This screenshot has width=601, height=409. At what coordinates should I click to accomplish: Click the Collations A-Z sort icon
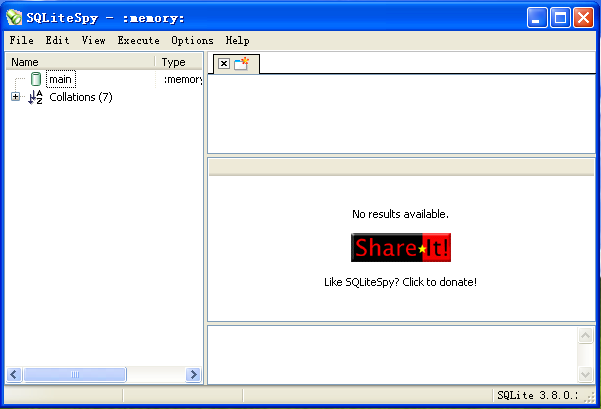[x=36, y=97]
